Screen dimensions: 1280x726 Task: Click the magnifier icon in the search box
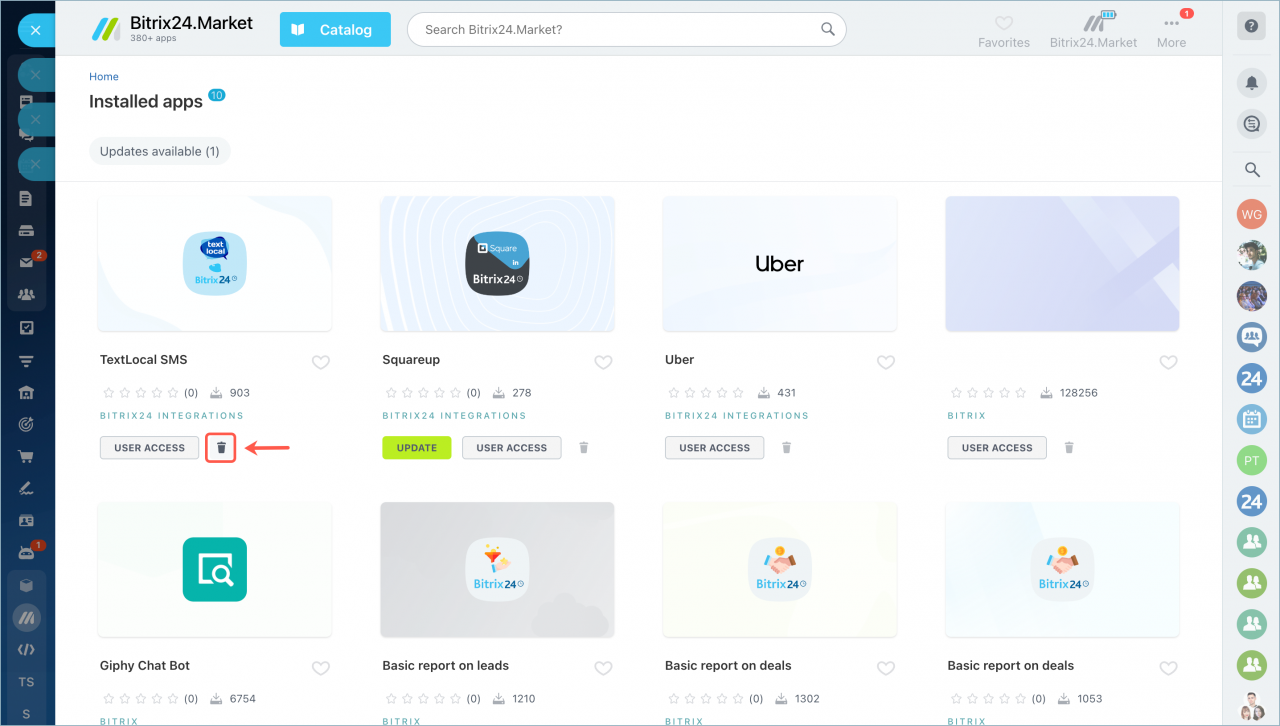click(828, 29)
